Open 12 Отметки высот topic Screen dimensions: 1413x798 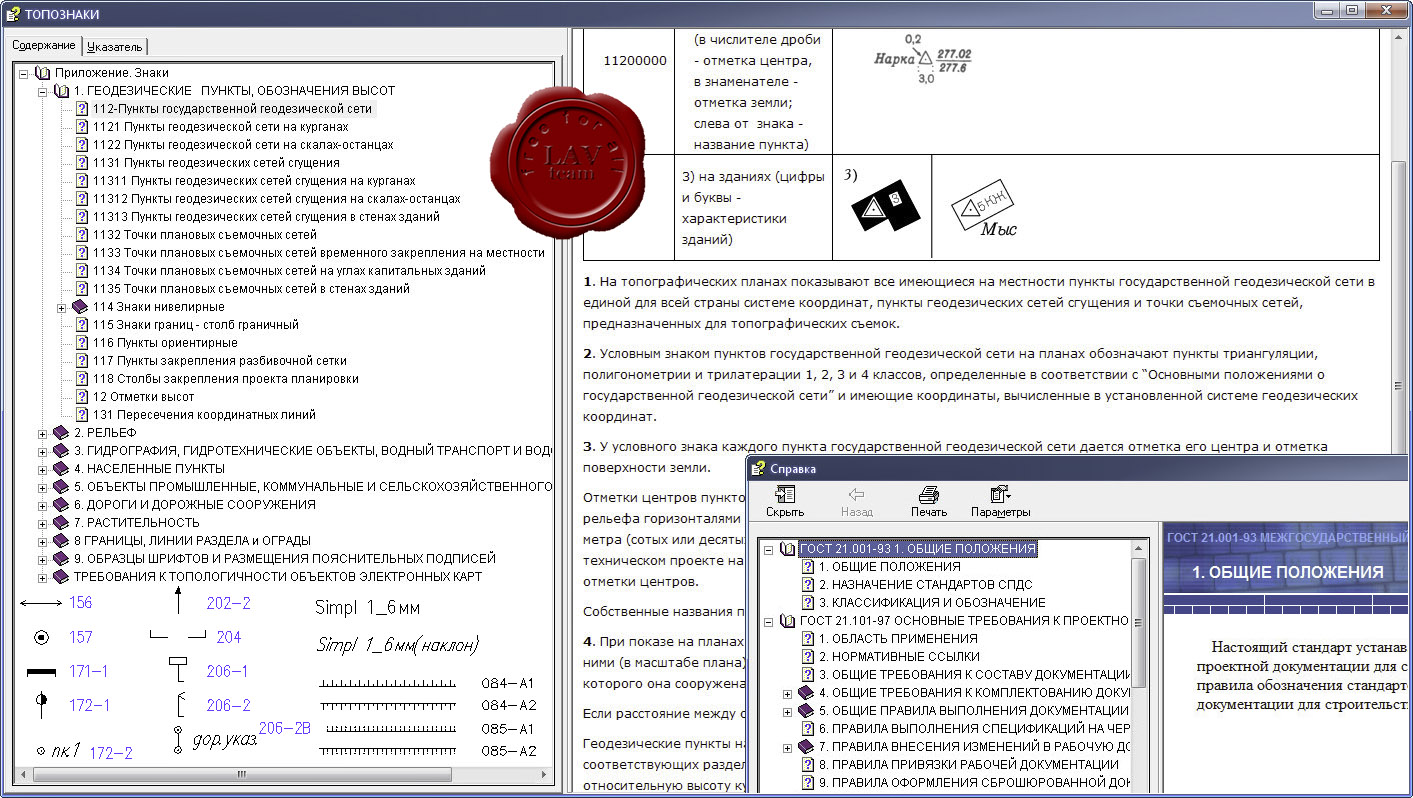[144, 397]
